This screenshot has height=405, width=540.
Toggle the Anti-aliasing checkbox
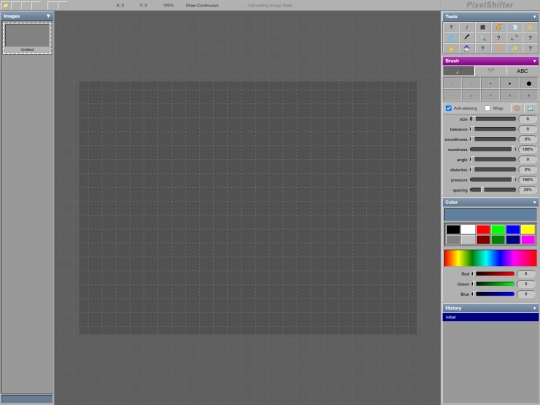[x=448, y=108]
